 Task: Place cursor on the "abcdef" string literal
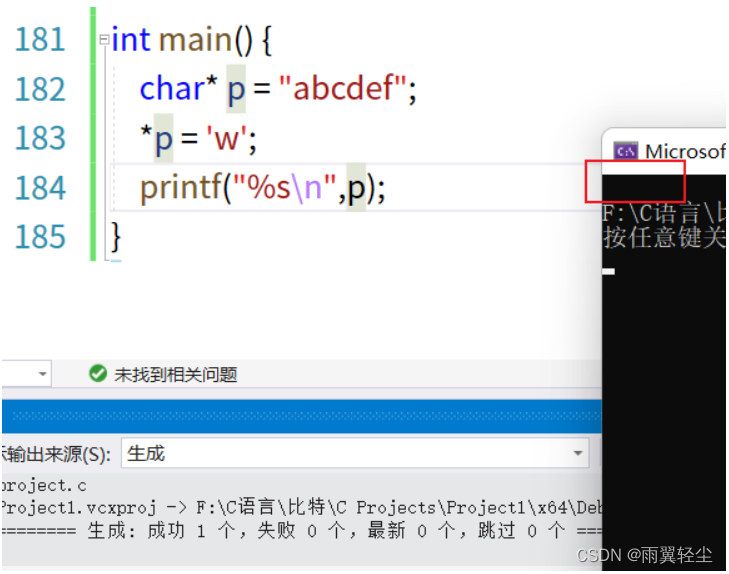point(343,88)
